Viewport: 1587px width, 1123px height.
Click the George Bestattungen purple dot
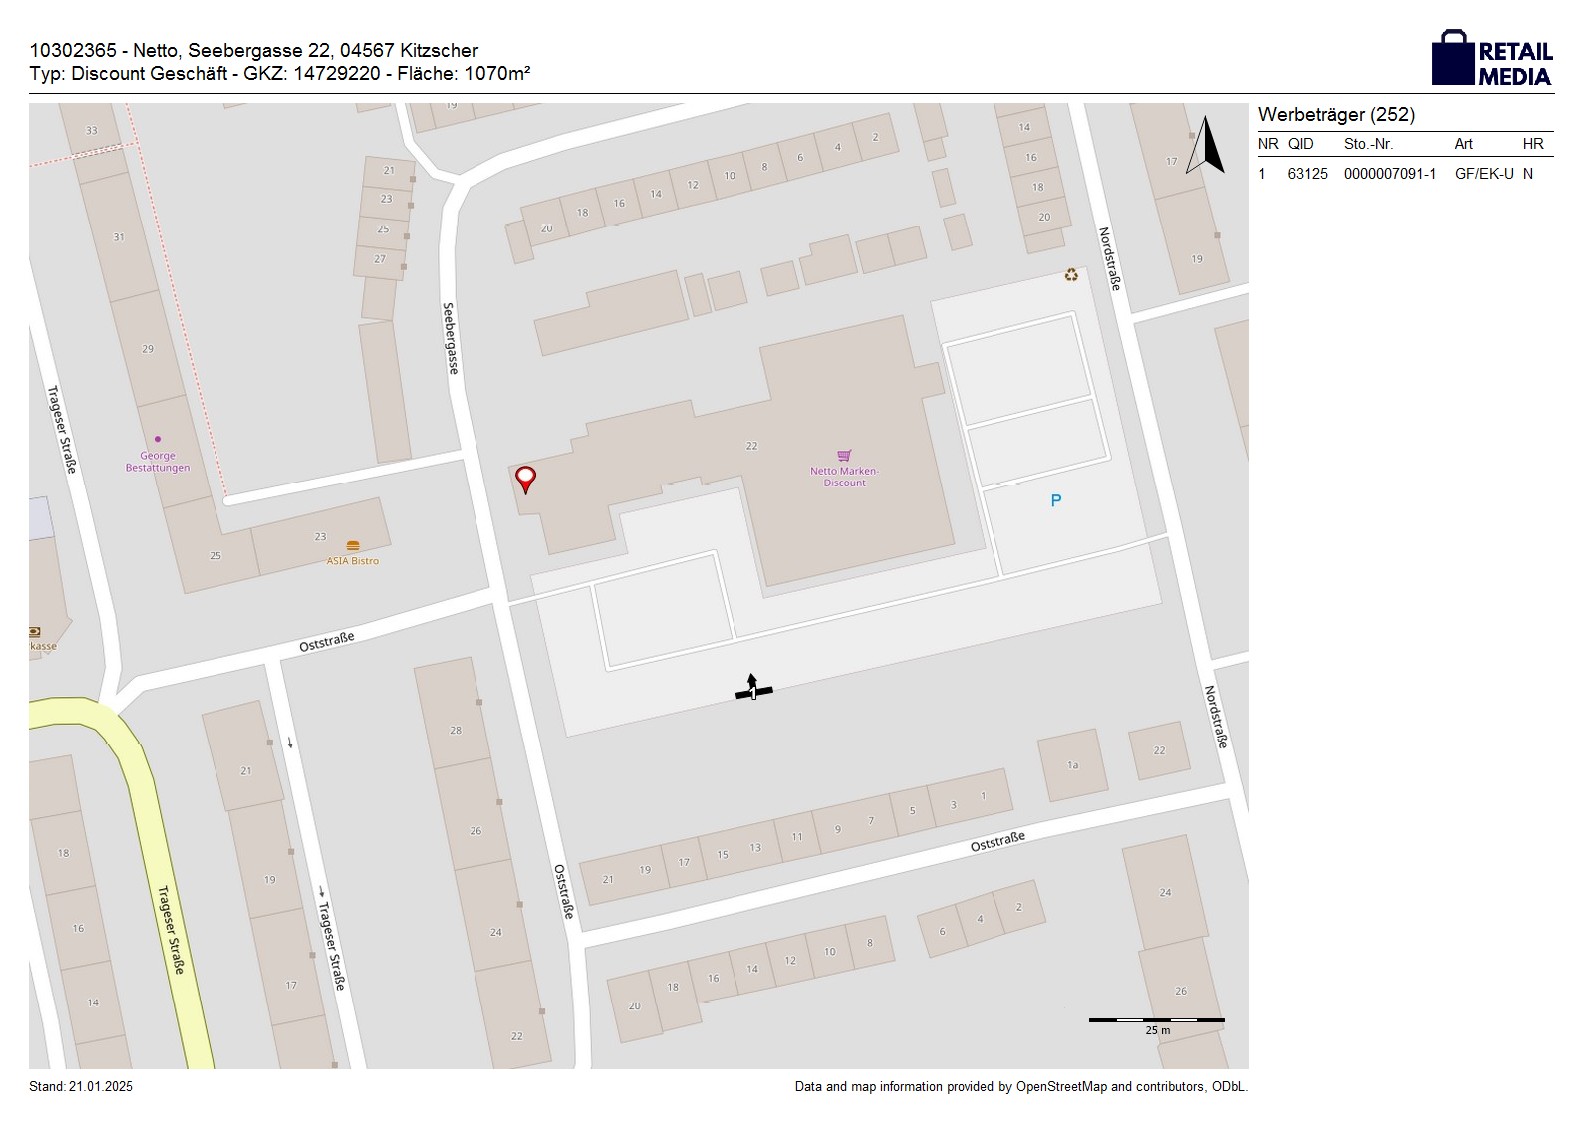click(x=158, y=439)
